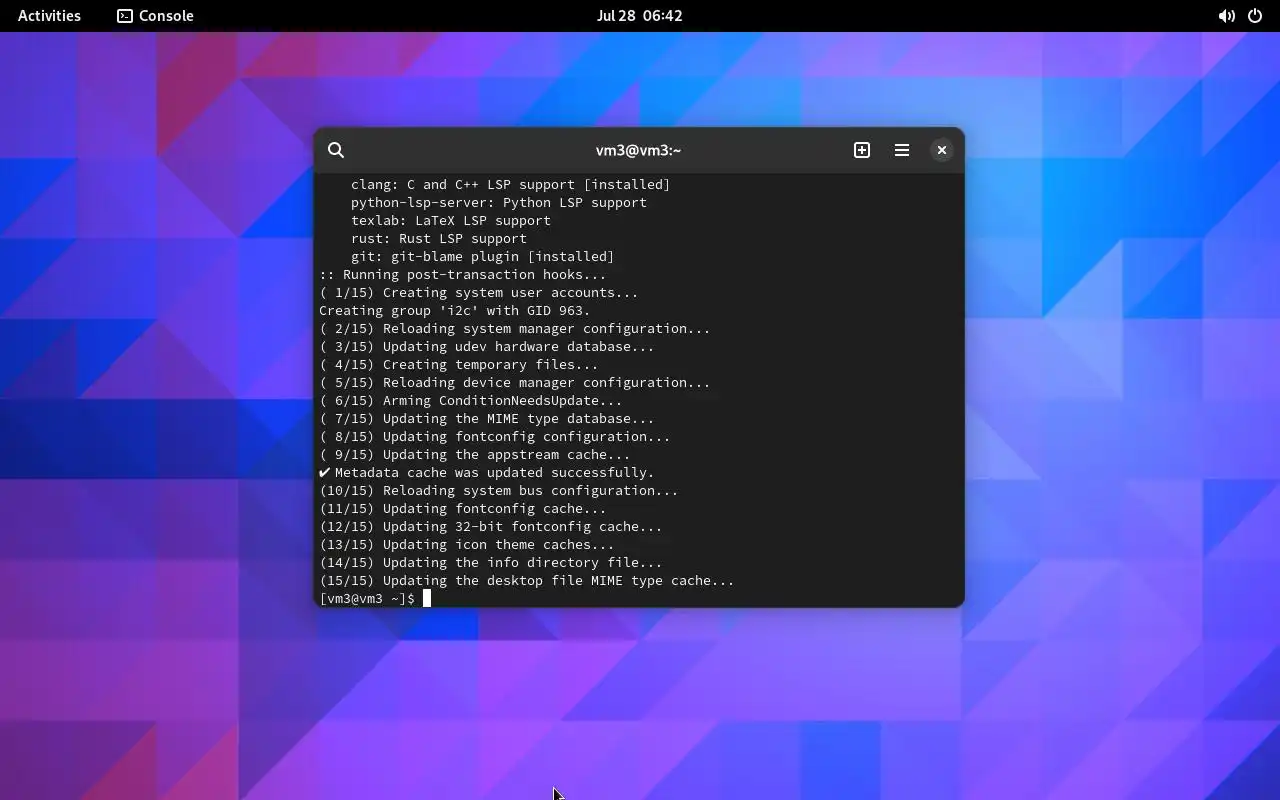1280x800 pixels.
Task: Click '( 8/15) Updating fontconfig configuration...' line
Action: click(495, 436)
